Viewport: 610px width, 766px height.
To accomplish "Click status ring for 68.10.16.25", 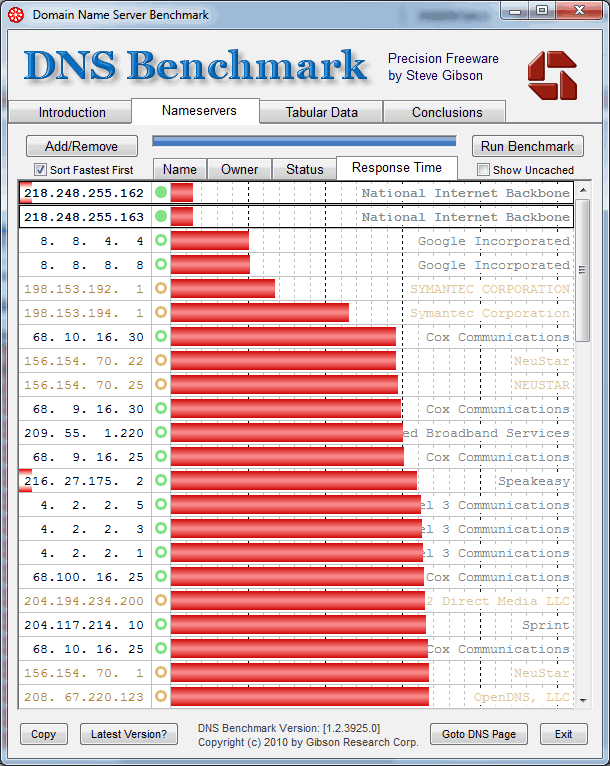I will 161,648.
